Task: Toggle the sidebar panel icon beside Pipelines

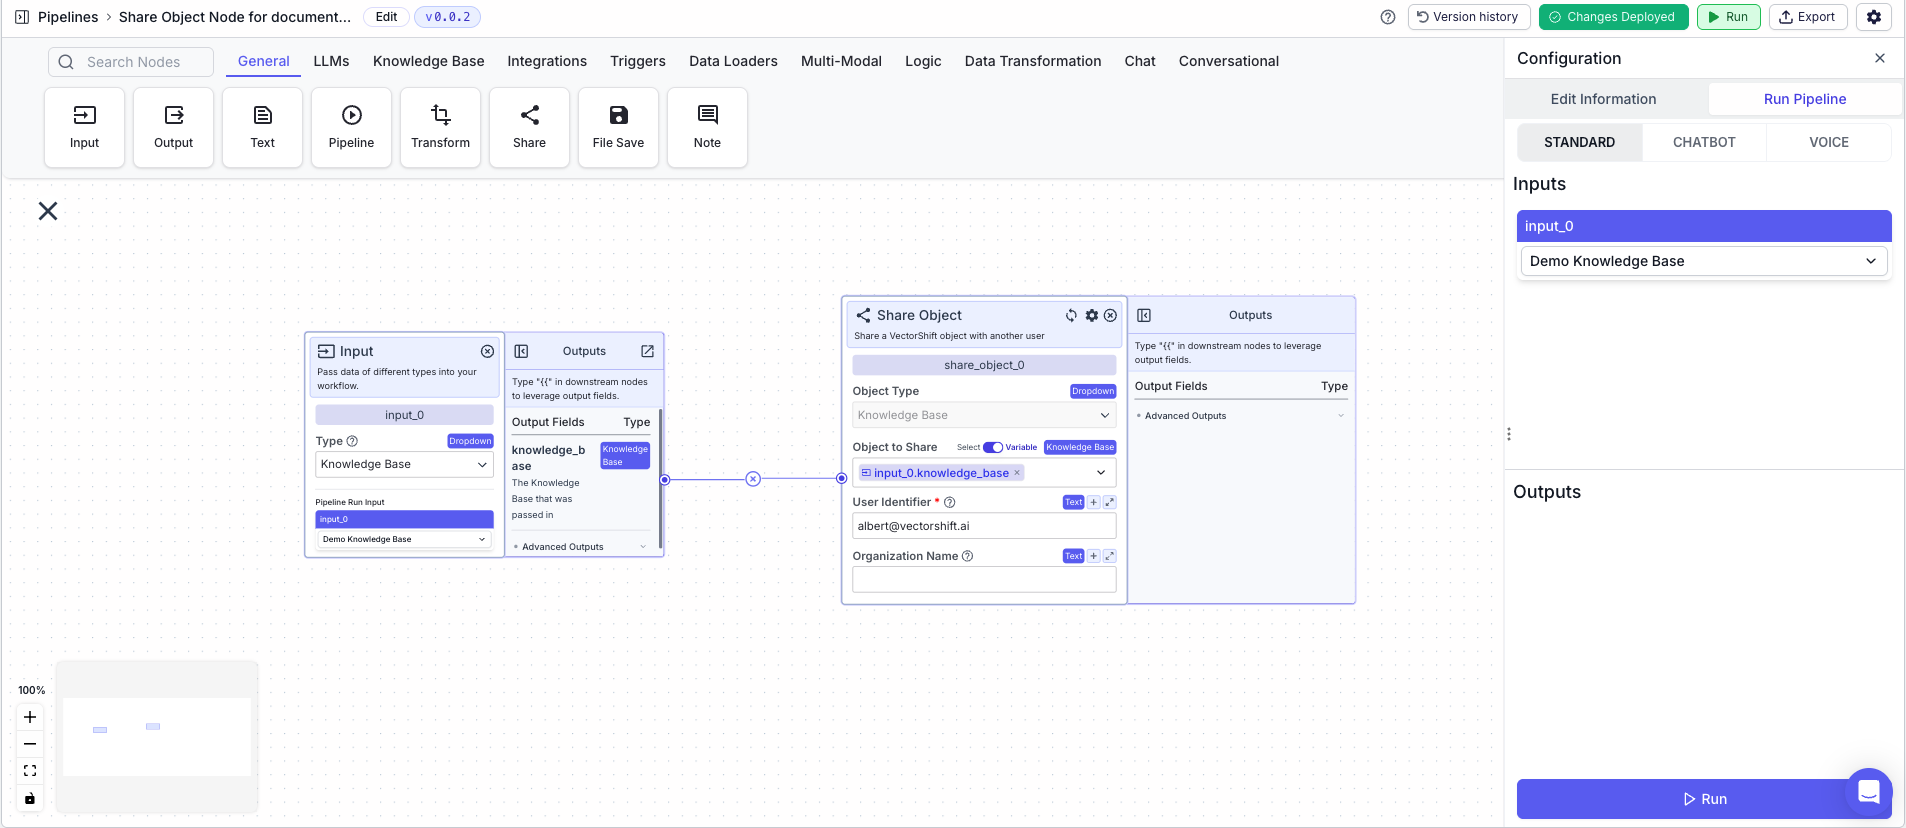Action: pos(22,17)
